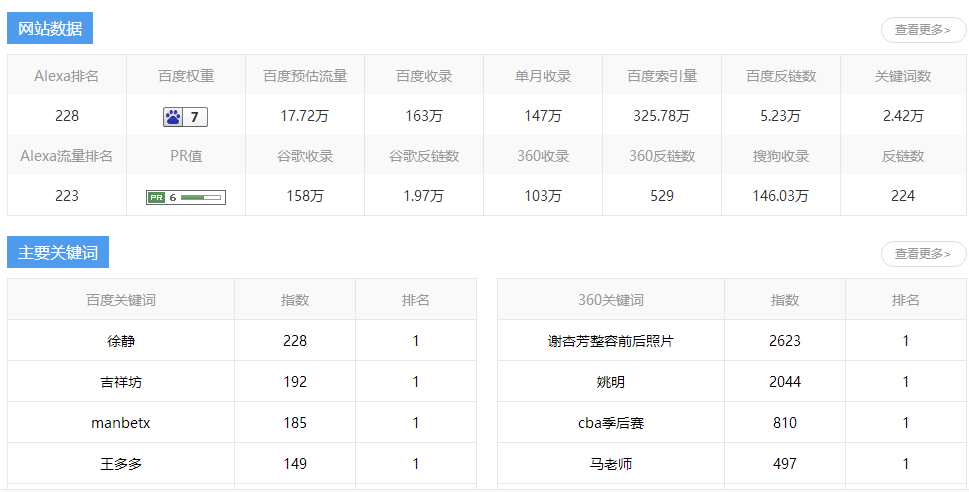Click the 百度关键词 column header
Viewport: 969px width, 492px height.
(121, 300)
